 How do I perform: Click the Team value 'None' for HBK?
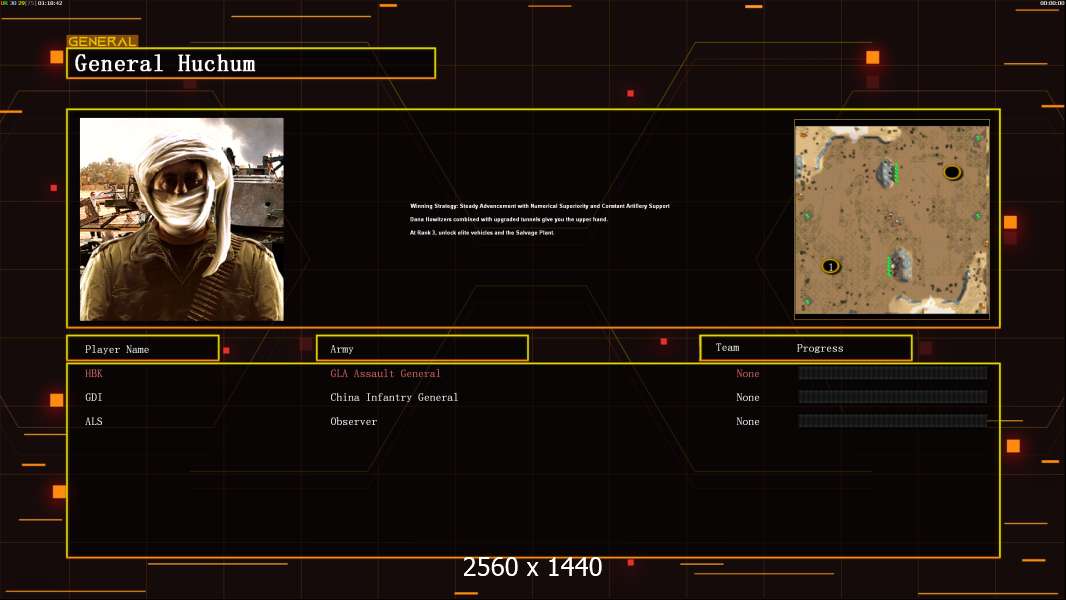point(748,373)
